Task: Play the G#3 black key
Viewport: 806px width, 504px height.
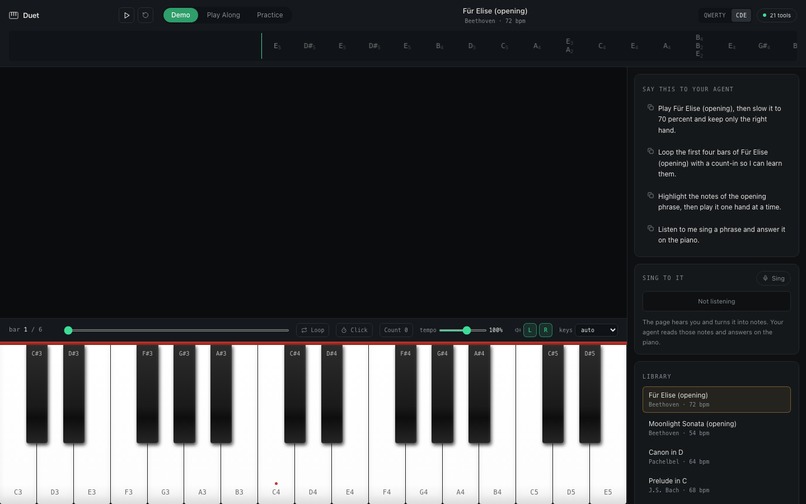Action: coord(184,393)
